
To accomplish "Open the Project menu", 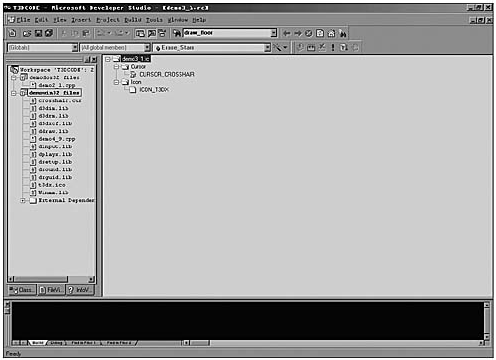I will tap(108, 20).
